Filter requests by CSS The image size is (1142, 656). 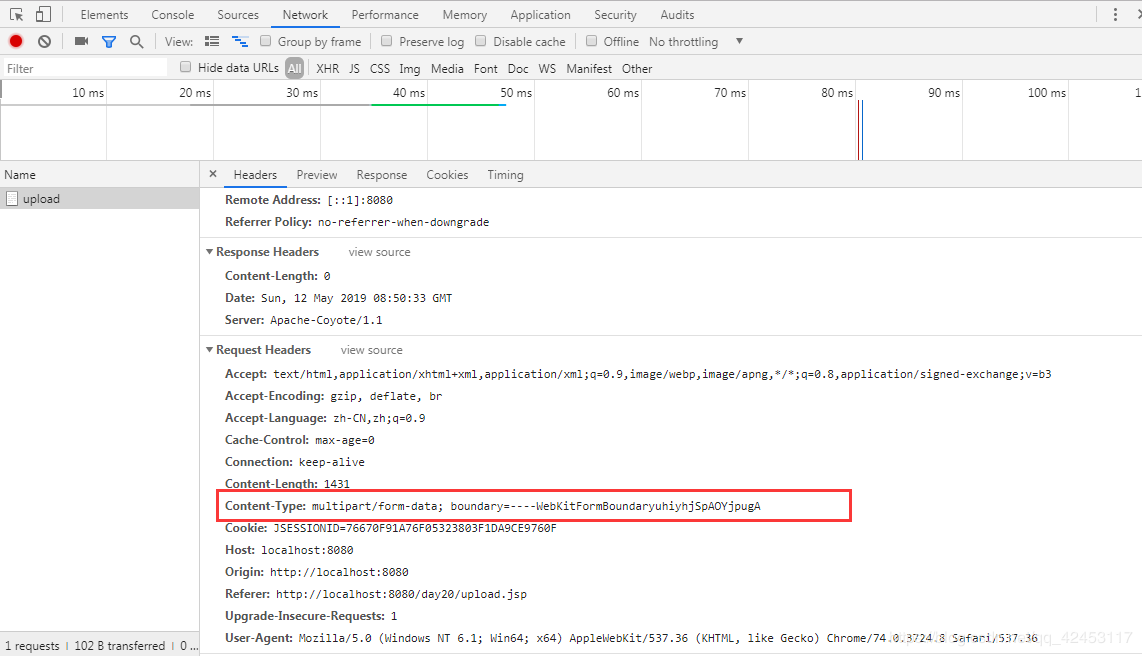click(380, 68)
